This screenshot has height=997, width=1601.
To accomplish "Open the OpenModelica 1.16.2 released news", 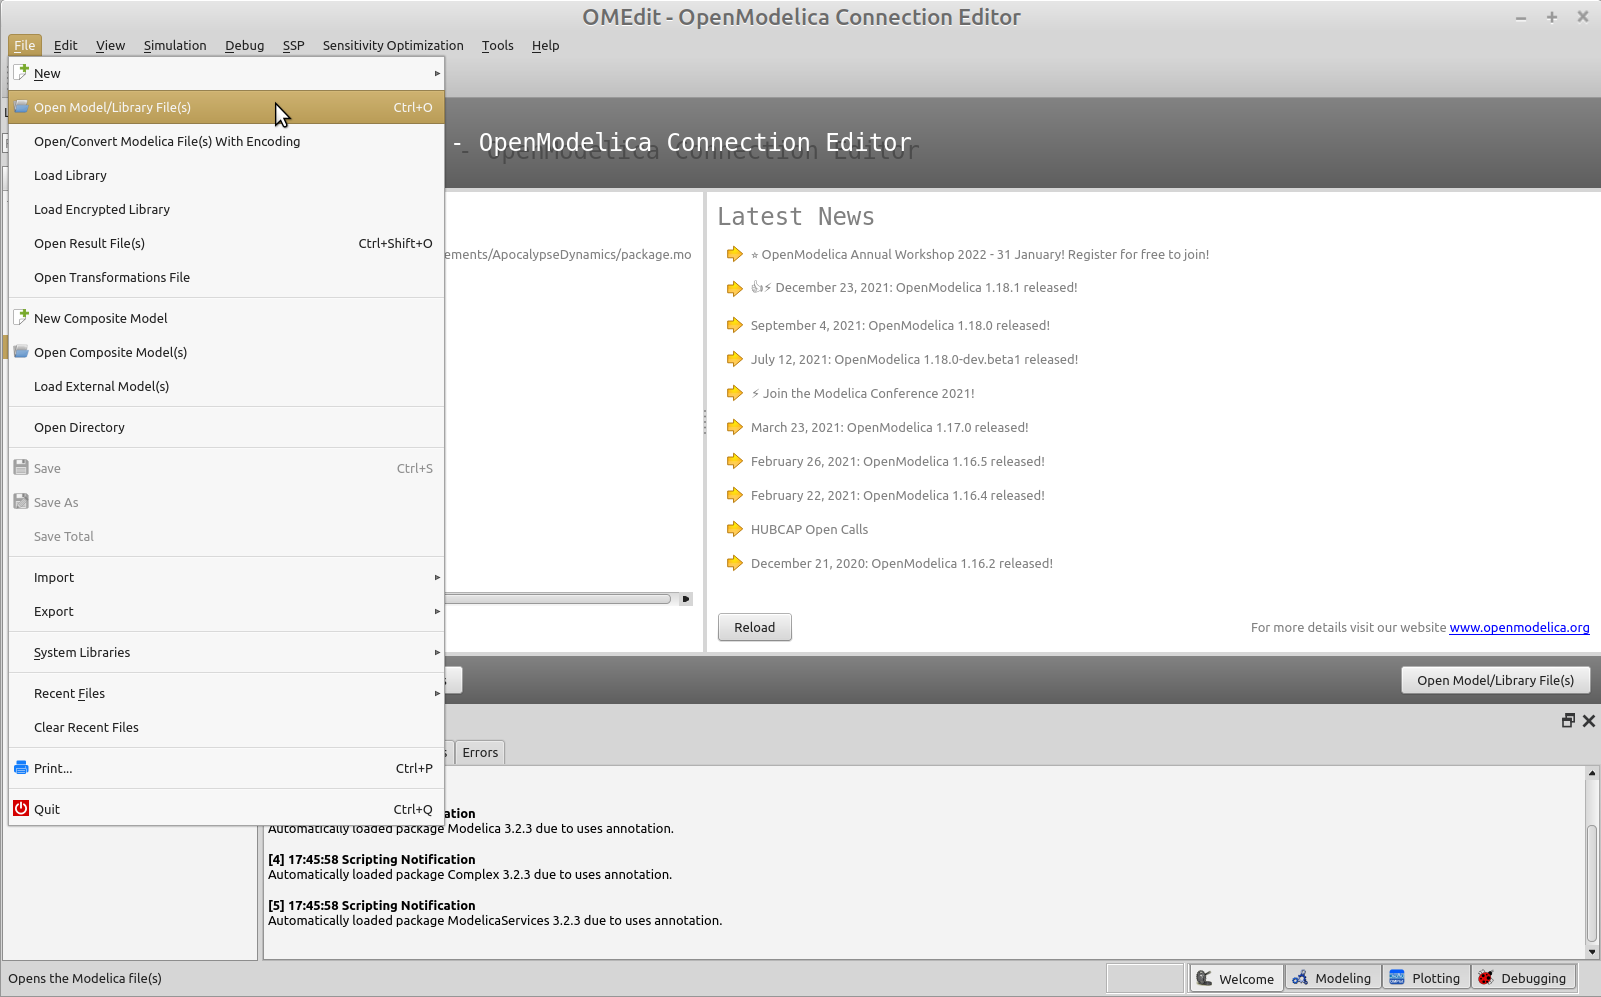I will pyautogui.click(x=901, y=563).
